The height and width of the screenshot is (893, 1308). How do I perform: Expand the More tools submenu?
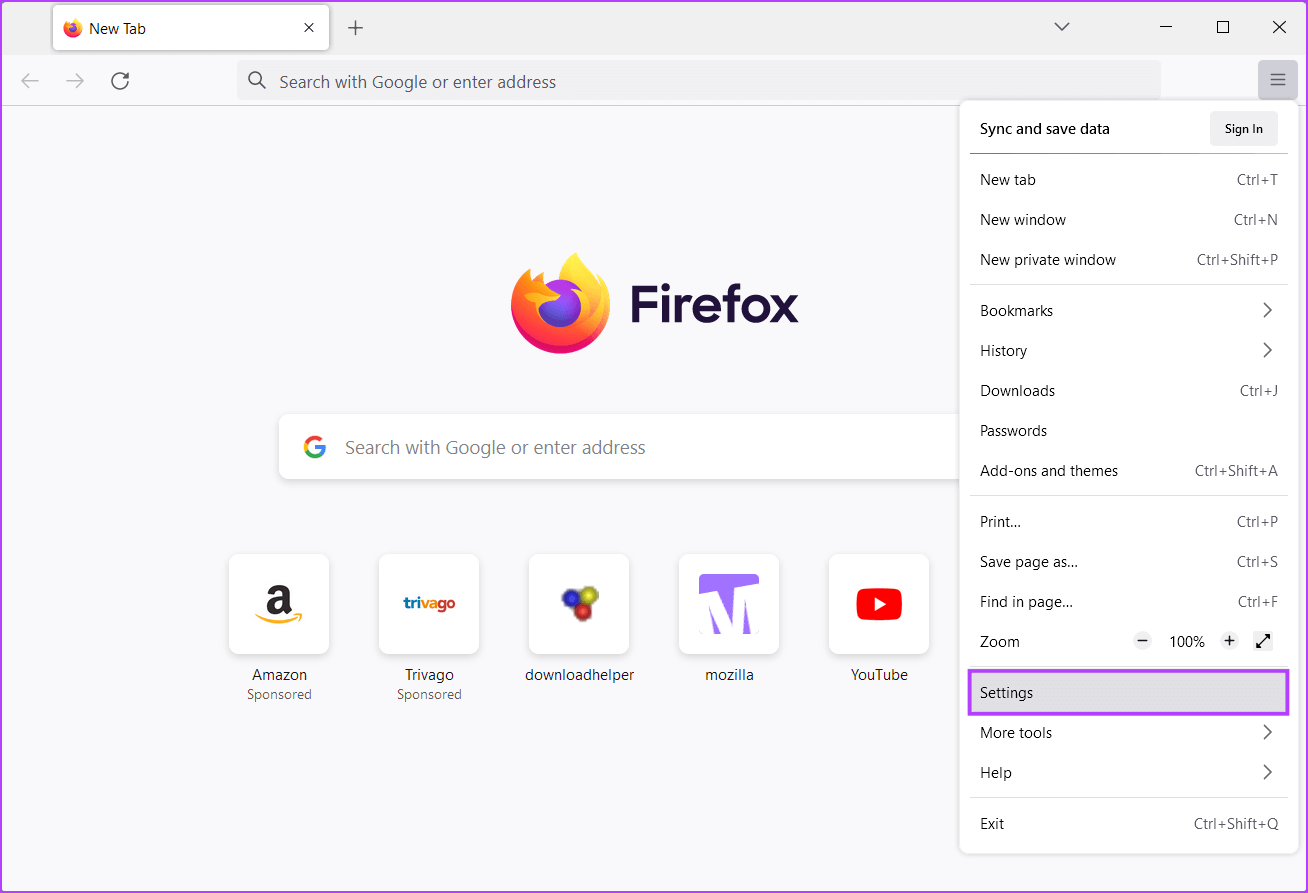(1129, 733)
